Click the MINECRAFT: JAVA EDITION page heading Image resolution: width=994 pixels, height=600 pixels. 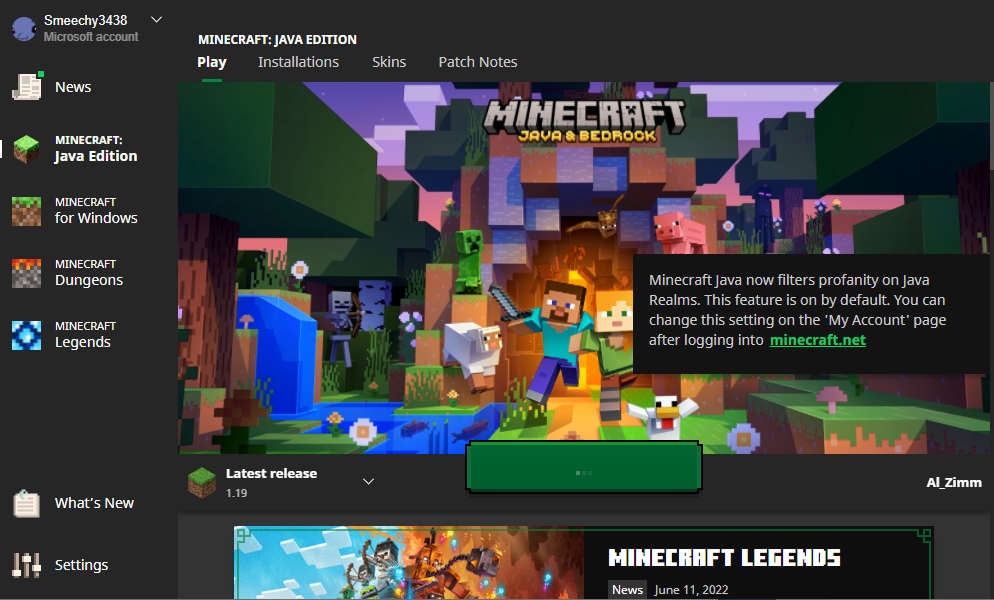coord(277,39)
